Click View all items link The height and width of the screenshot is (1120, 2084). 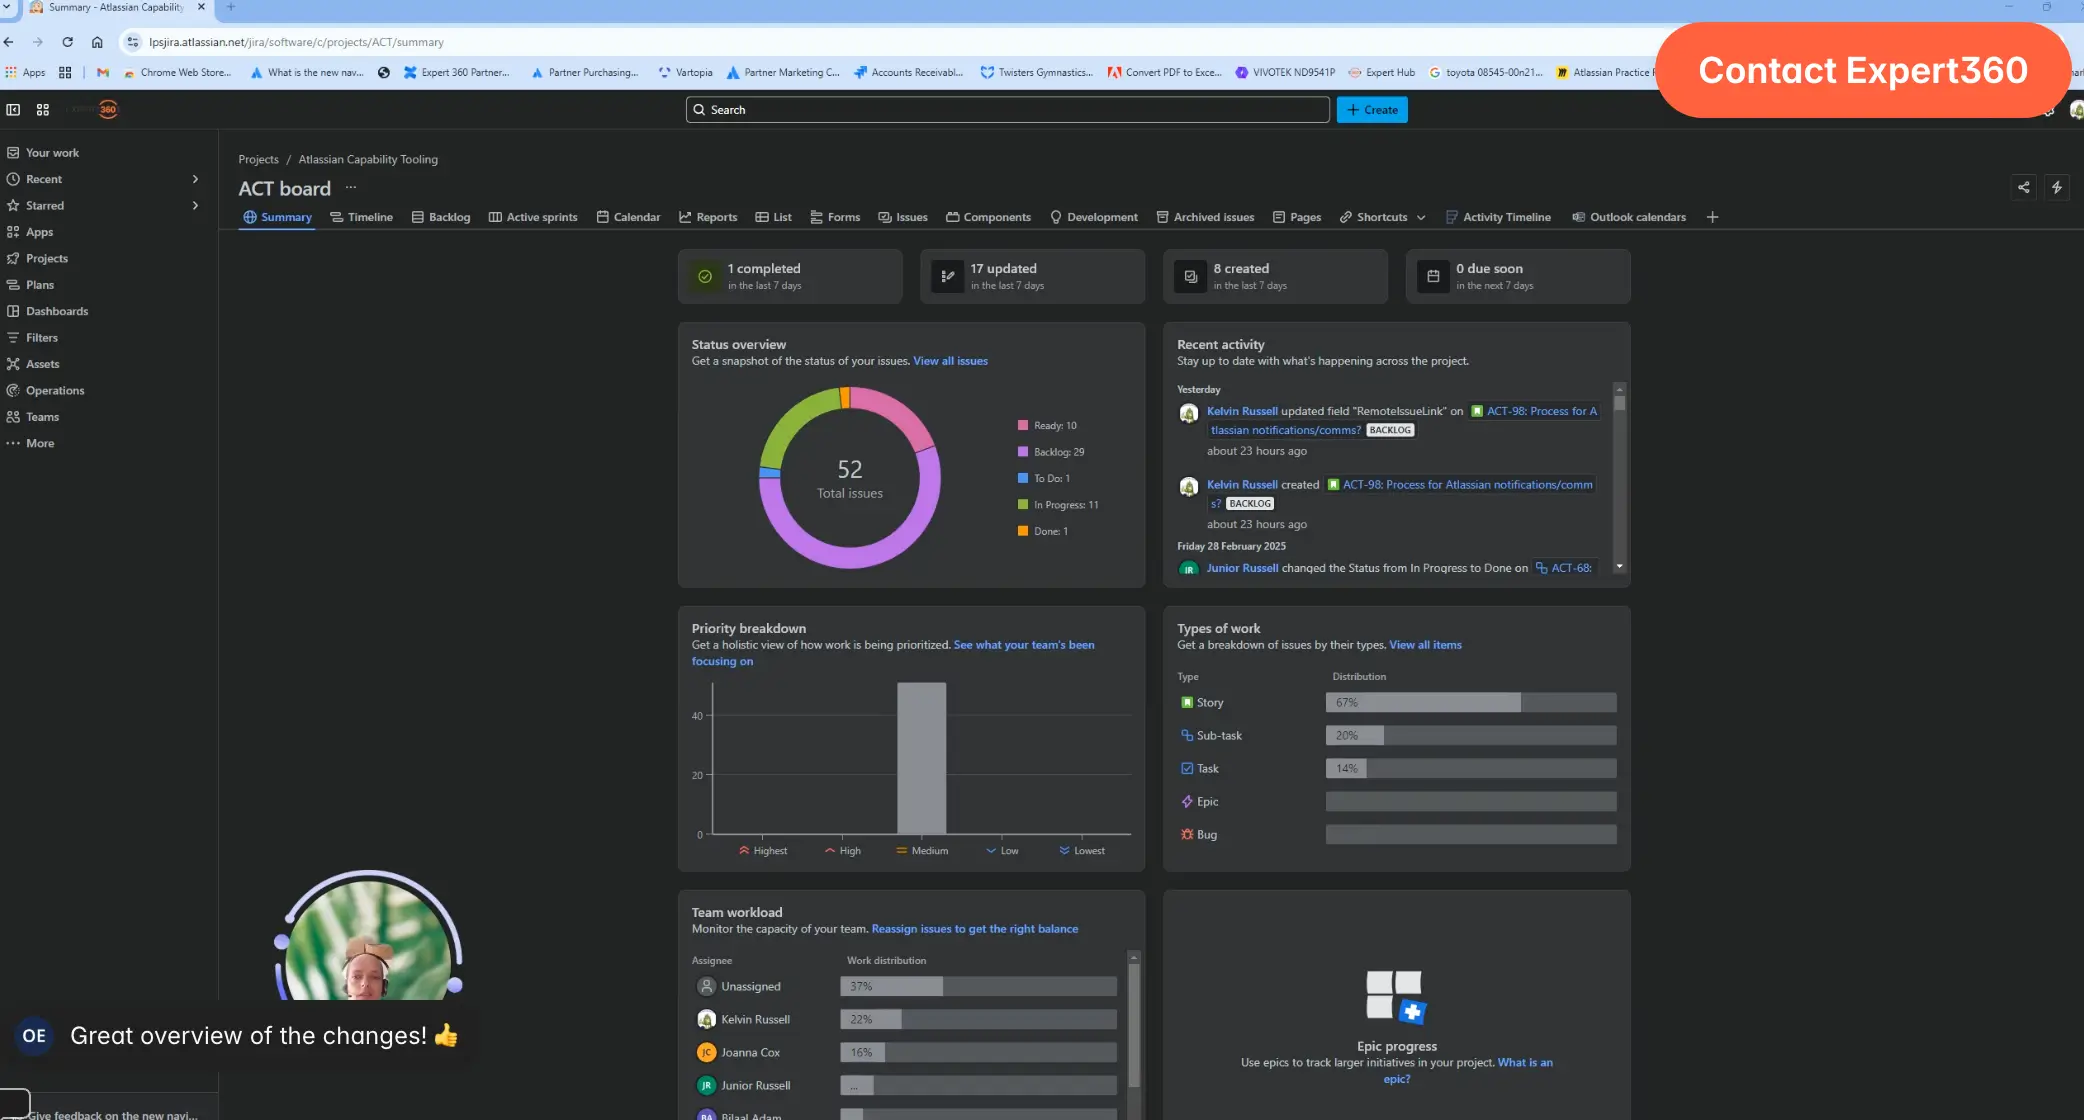[1425, 645]
